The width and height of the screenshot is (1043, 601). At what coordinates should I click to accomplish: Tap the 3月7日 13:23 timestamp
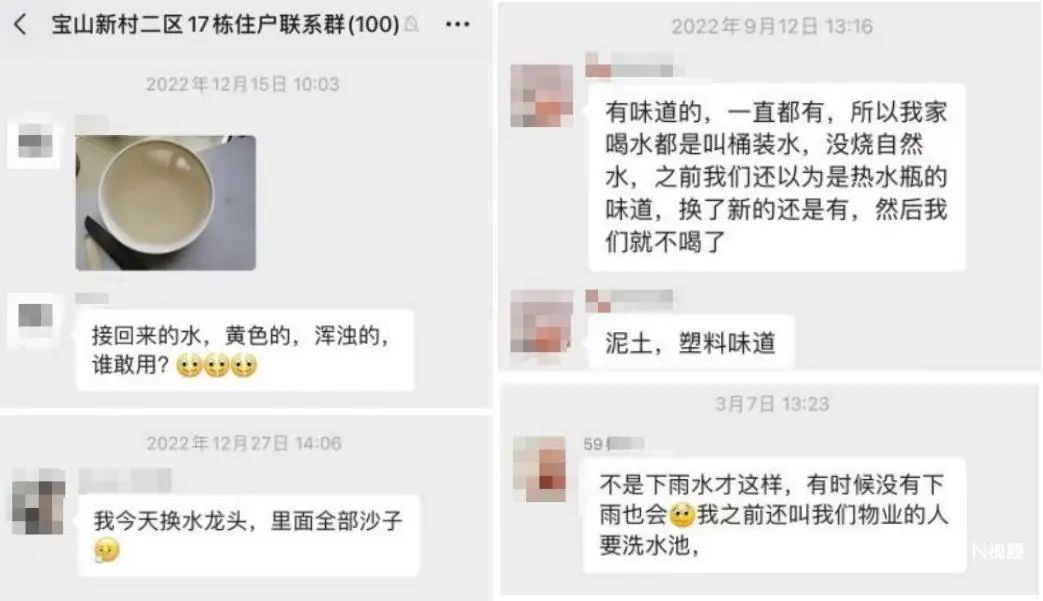click(772, 404)
